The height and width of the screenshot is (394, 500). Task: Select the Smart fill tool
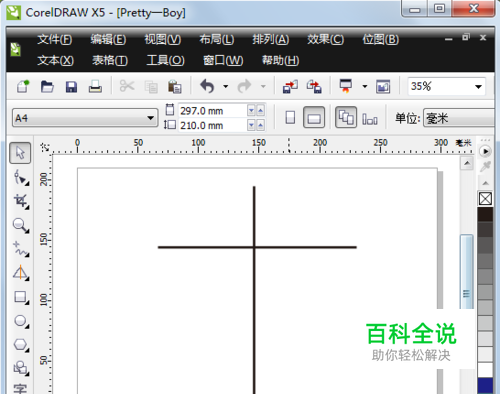tap(21, 273)
